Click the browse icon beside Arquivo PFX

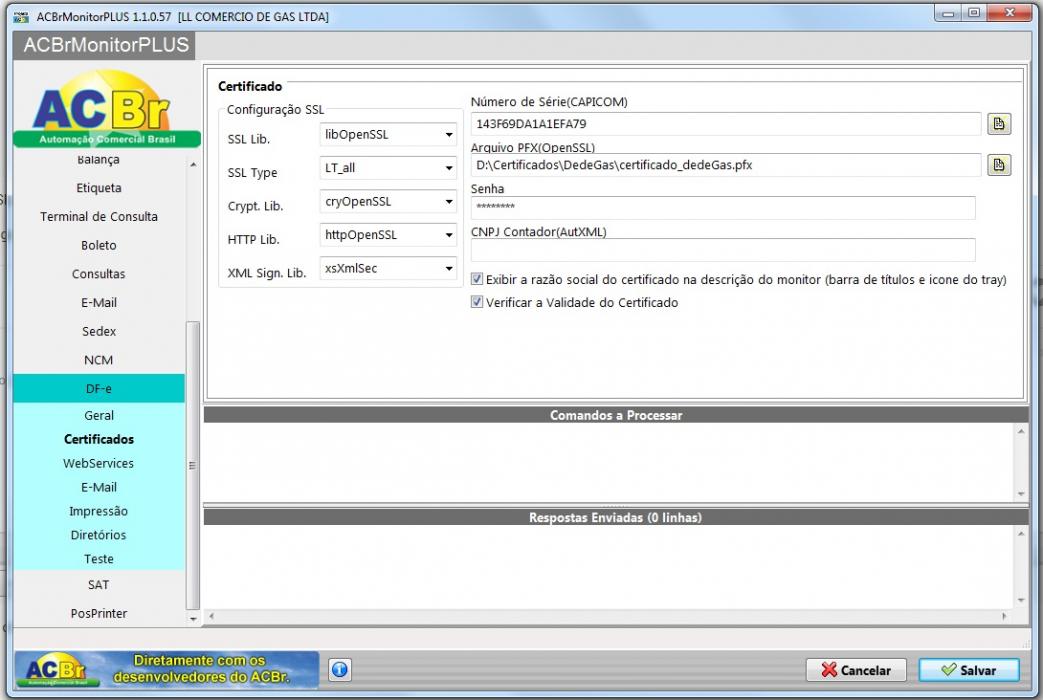point(998,165)
